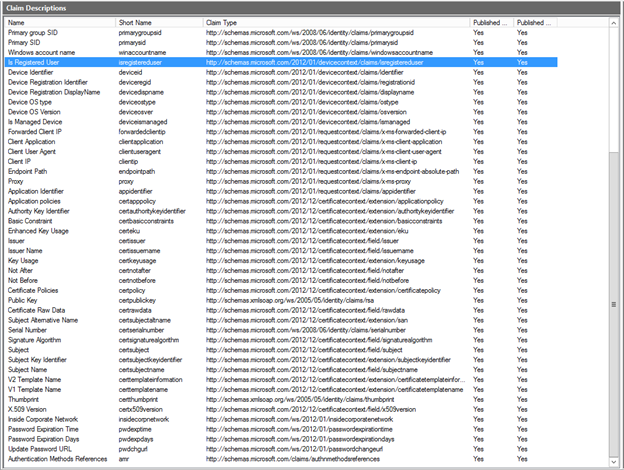Image resolution: width=624 pixels, height=470 pixels.
Task: Select the V2 Template Name row
Action: click(x=281, y=380)
